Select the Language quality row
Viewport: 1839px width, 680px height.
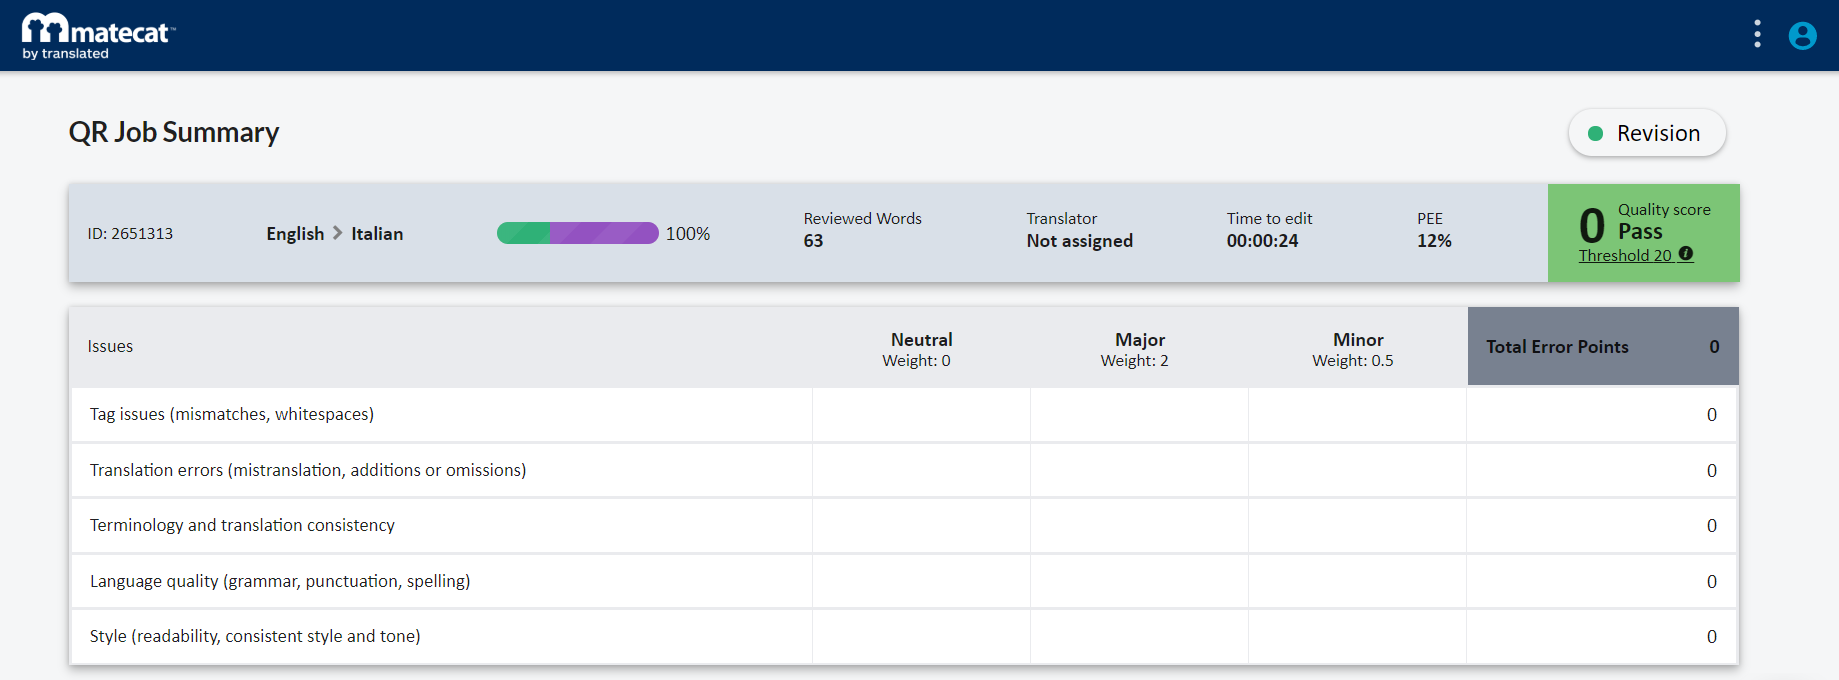pyautogui.click(x=280, y=581)
